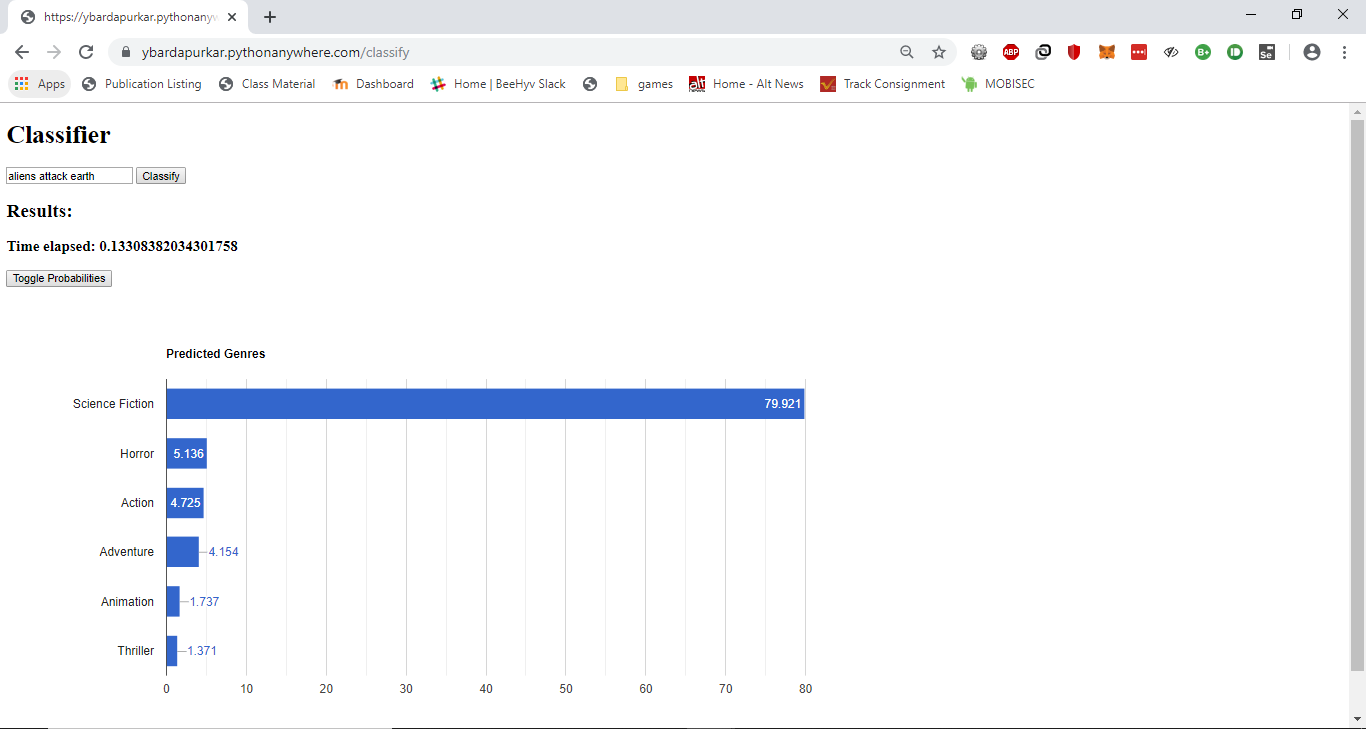
Task: Click the text input containing 'aliens attack earth'
Action: (x=69, y=176)
